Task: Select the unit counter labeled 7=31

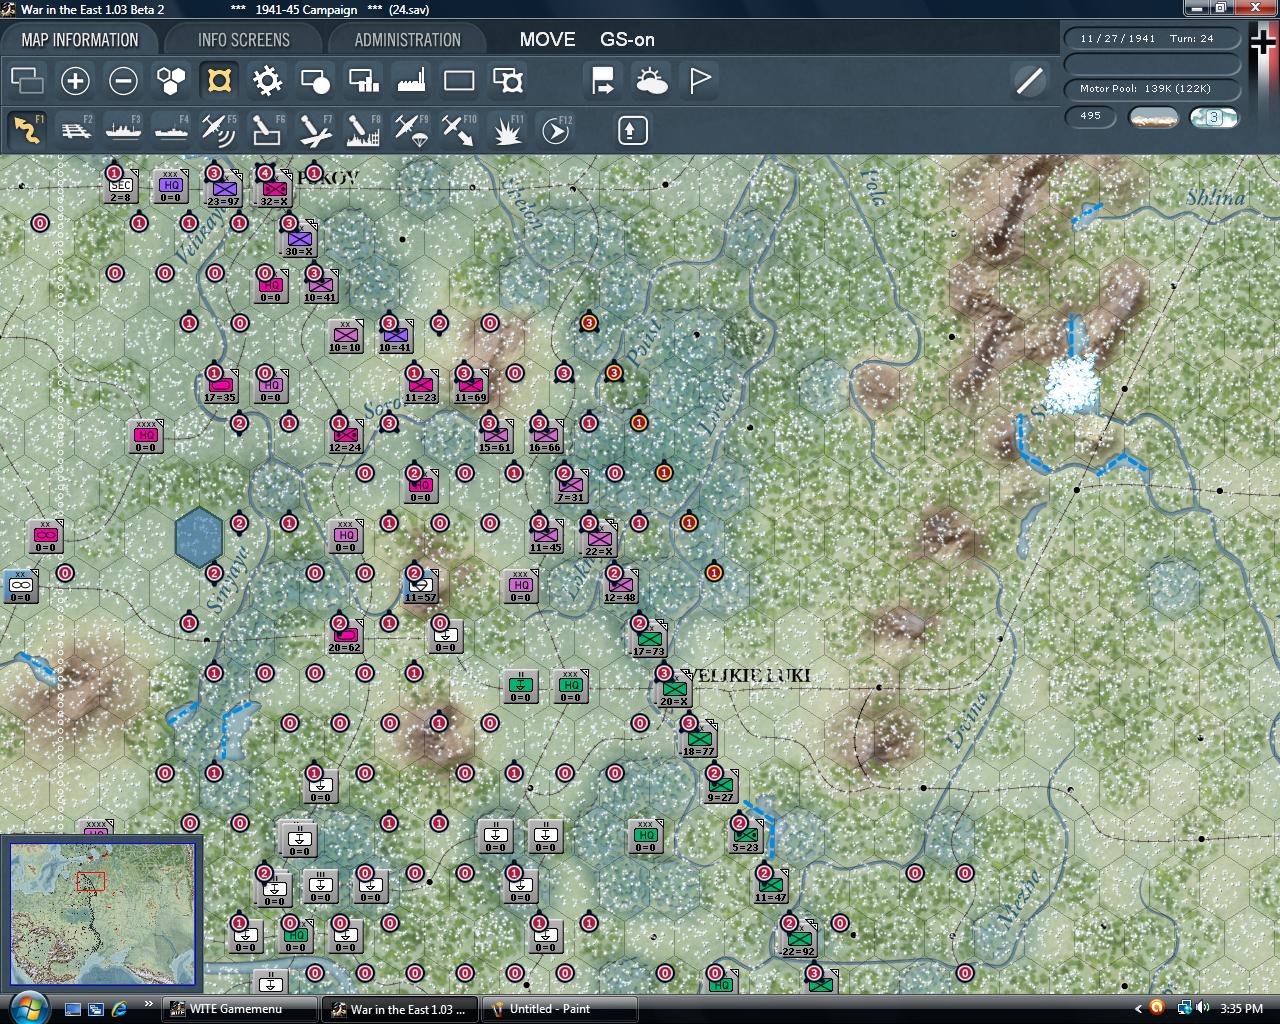Action: [x=570, y=487]
